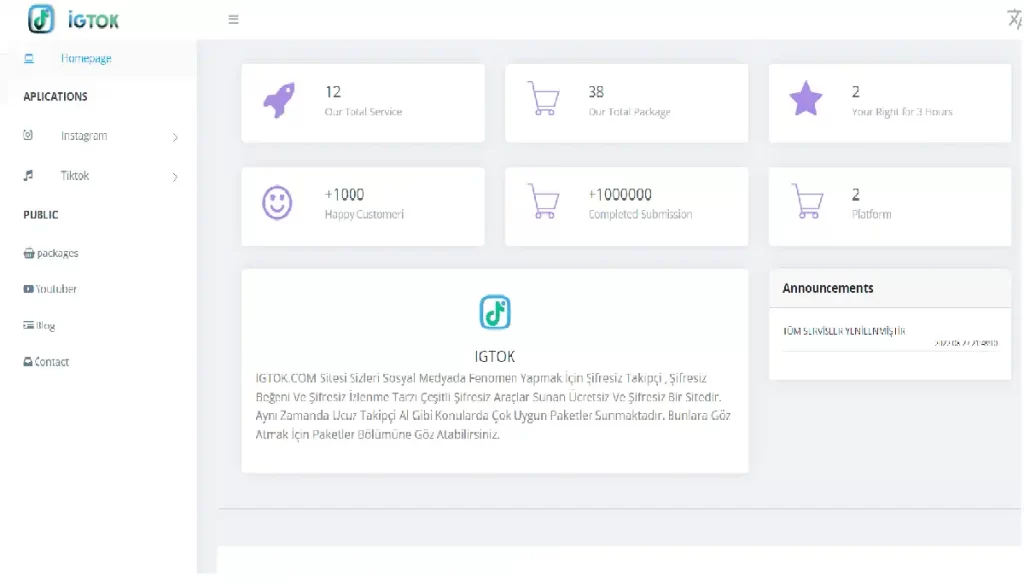Click the IGTOK title in description card
This screenshot has height=583, width=1024.
(x=494, y=356)
